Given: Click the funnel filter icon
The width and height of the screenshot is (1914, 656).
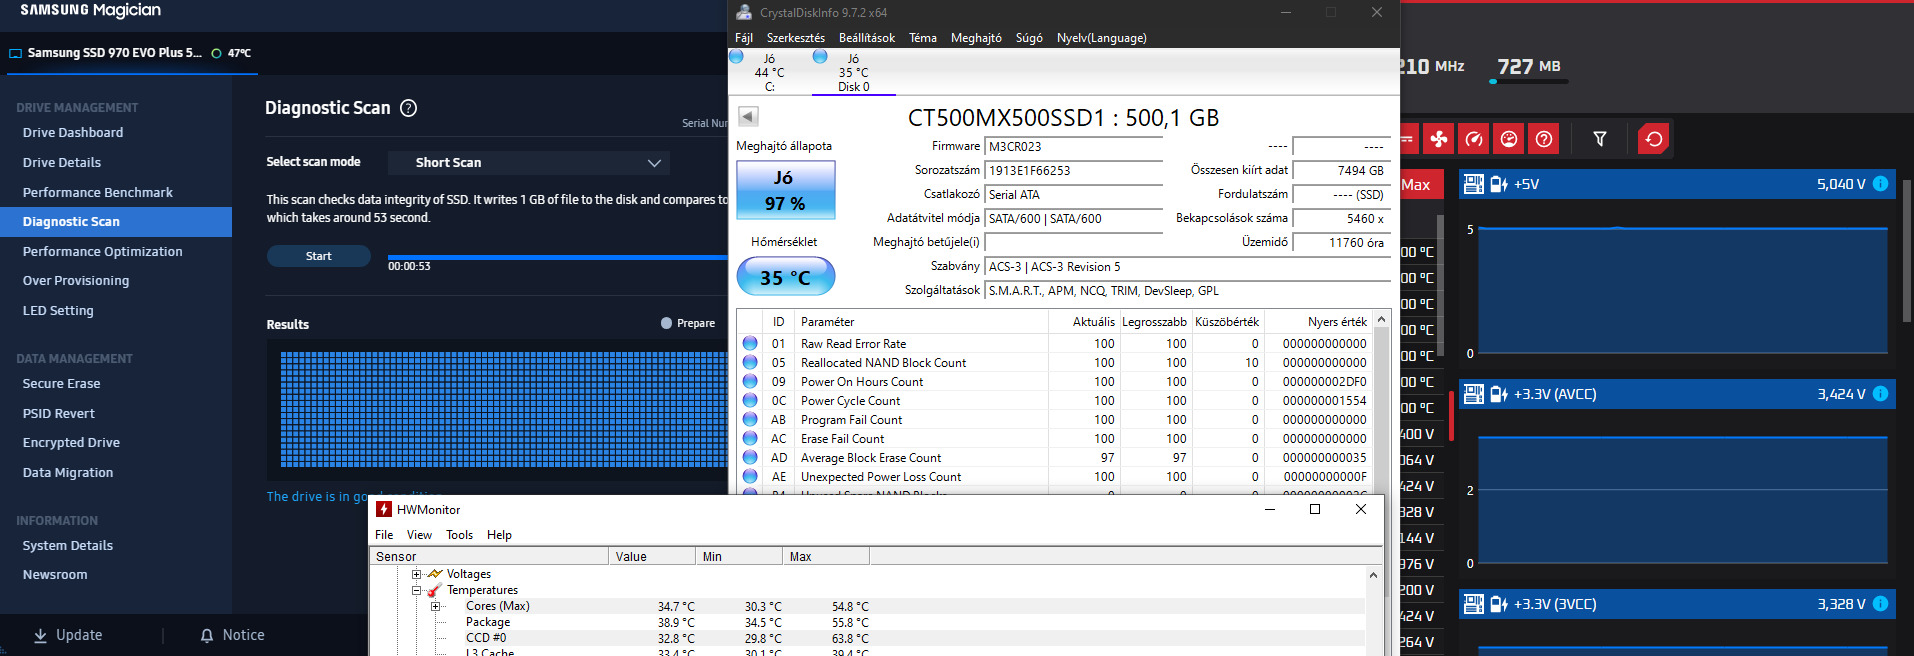Looking at the screenshot, I should tap(1600, 139).
